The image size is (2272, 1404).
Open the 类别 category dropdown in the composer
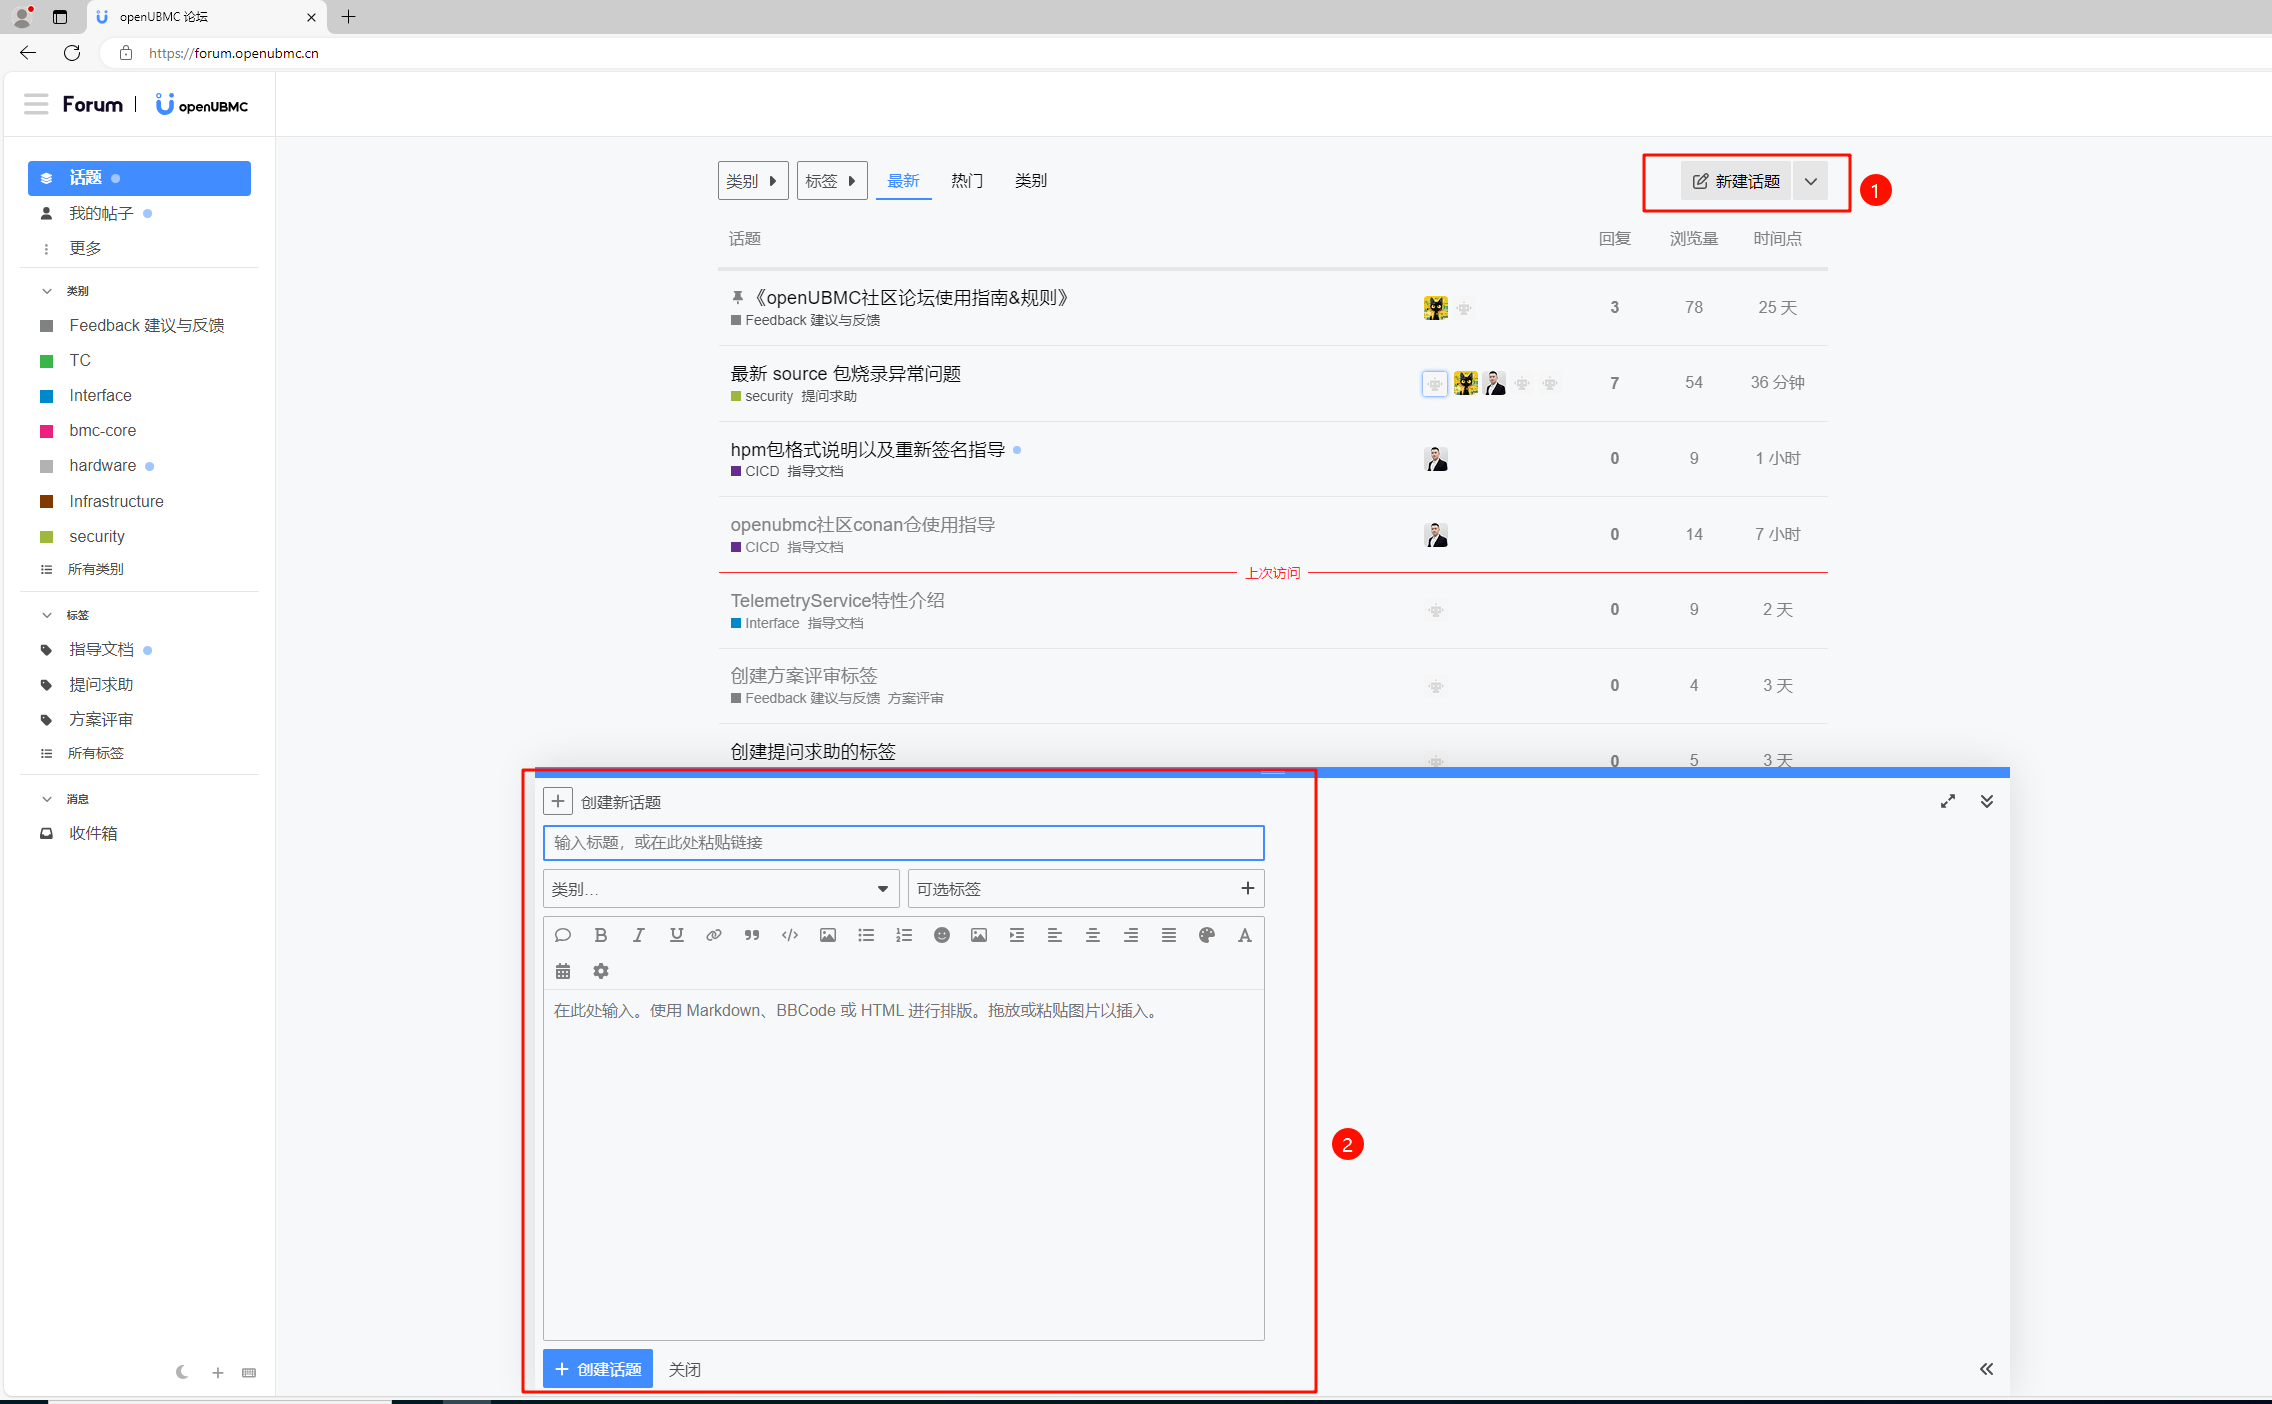(x=720, y=888)
